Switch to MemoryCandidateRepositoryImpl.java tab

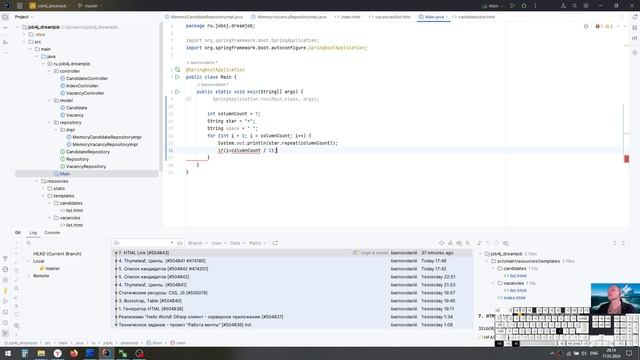click(204, 17)
